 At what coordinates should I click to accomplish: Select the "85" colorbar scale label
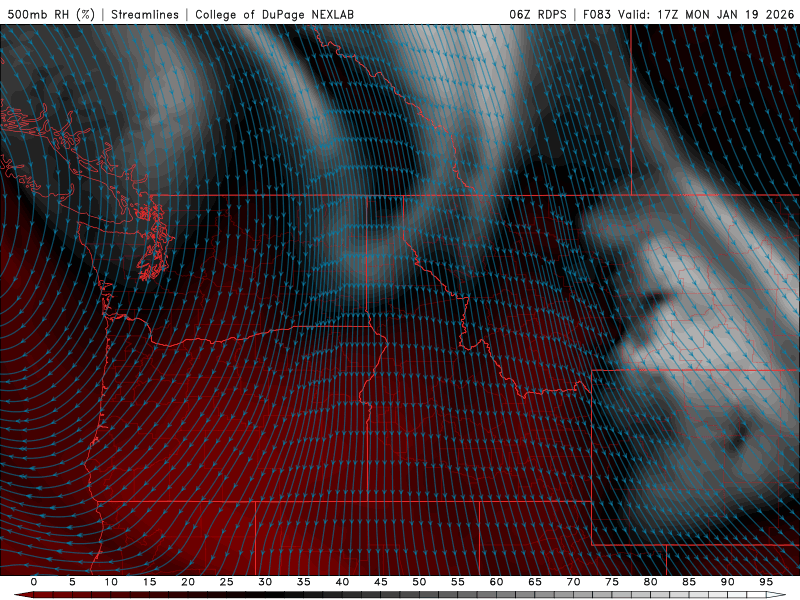tap(689, 582)
